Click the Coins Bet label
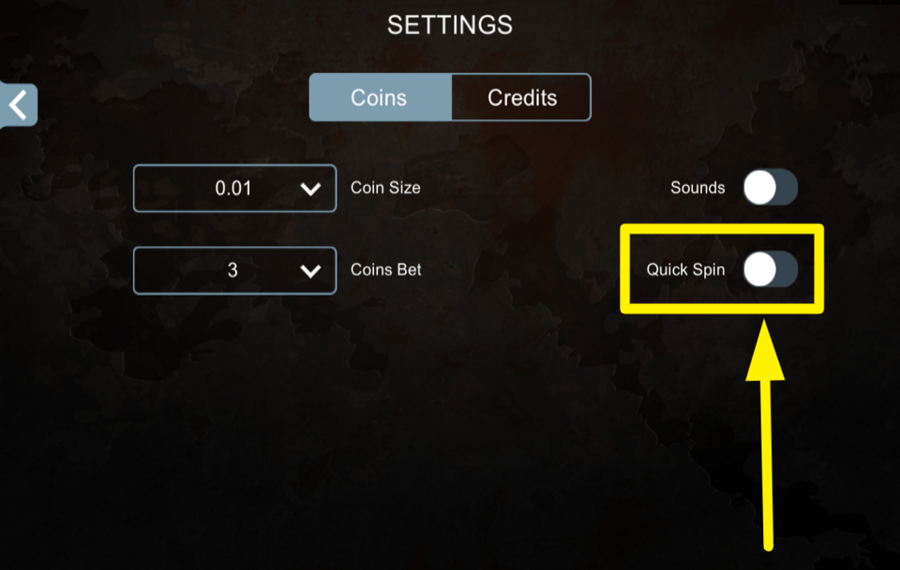 point(386,270)
